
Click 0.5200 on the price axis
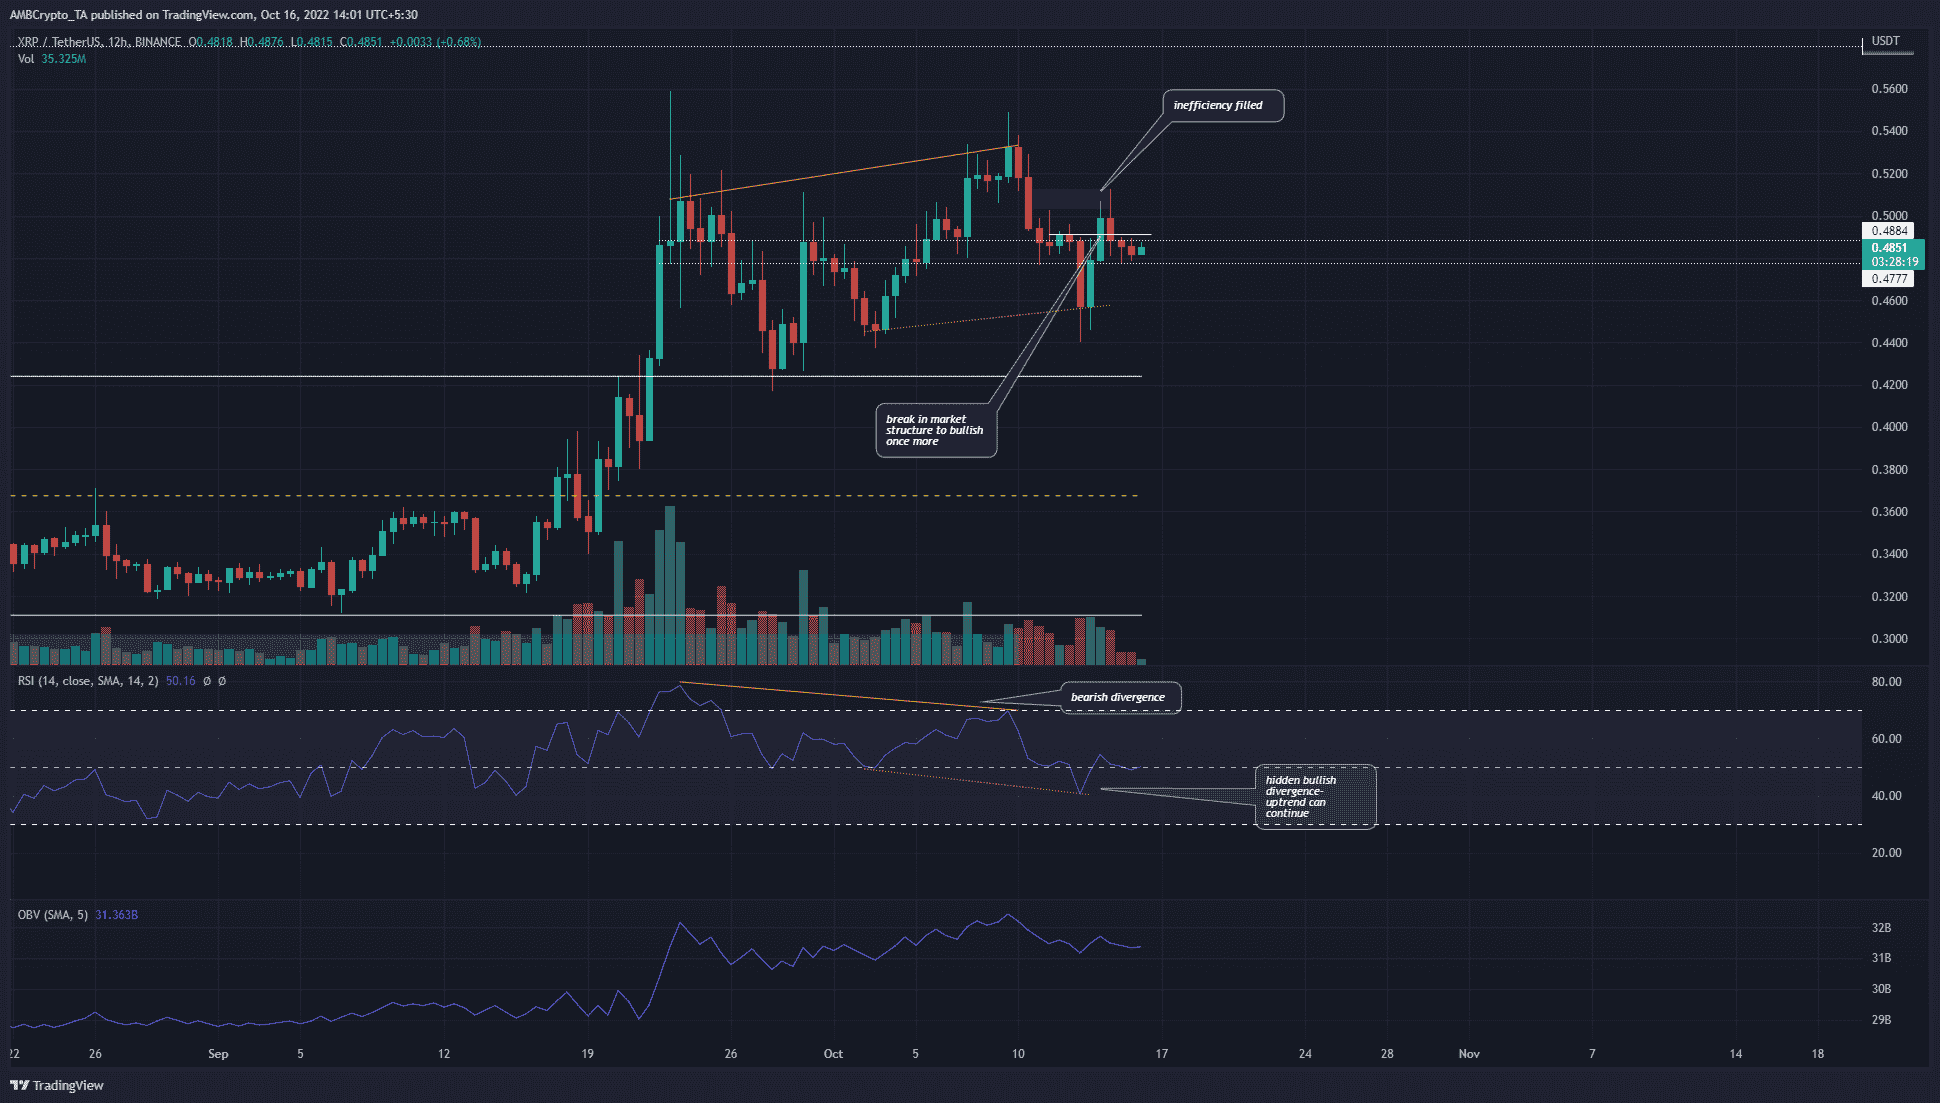pyautogui.click(x=1889, y=174)
